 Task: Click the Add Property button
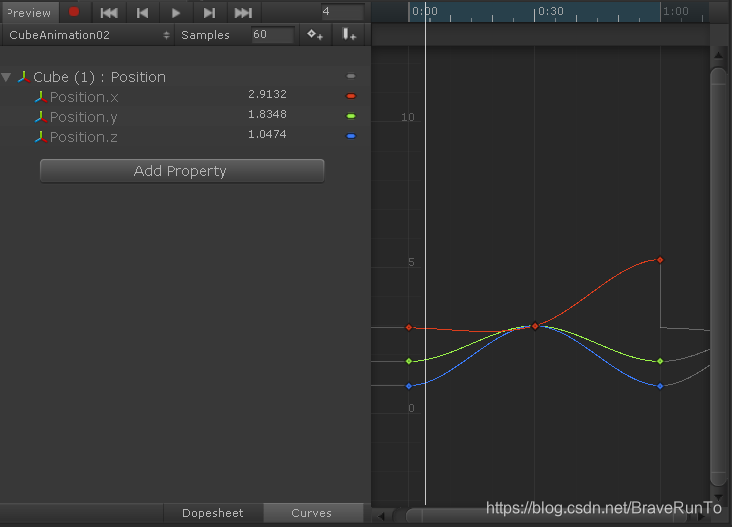182,171
